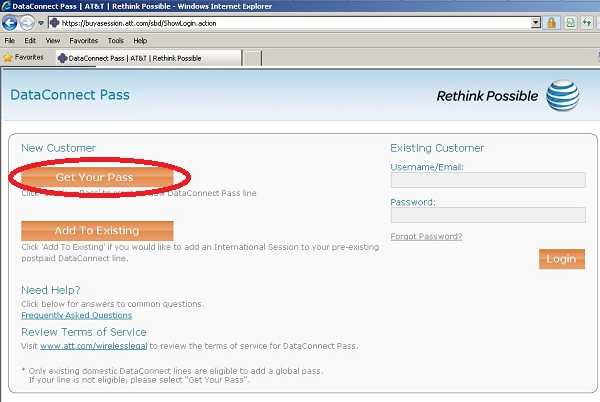Image resolution: width=600 pixels, height=402 pixels.
Task: Select the DataConnect Pass browser tab
Action: (x=149, y=58)
